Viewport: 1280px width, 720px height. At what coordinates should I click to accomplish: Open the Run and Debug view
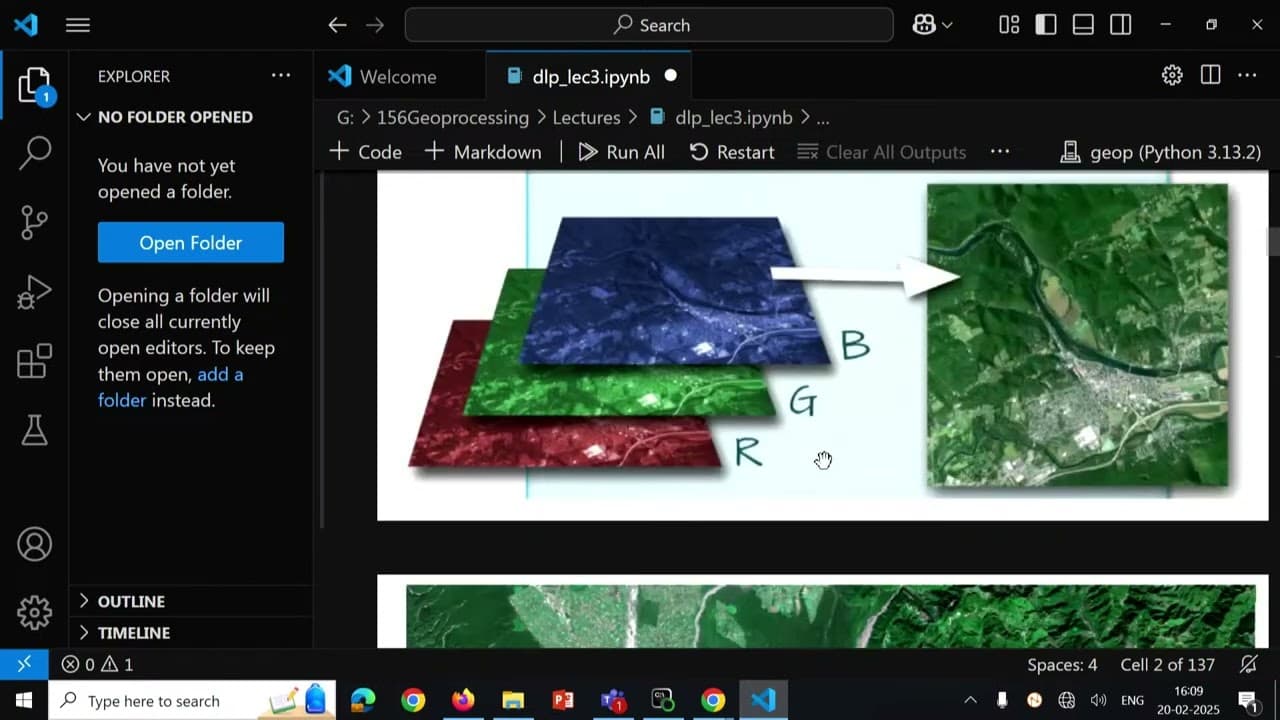coord(34,293)
